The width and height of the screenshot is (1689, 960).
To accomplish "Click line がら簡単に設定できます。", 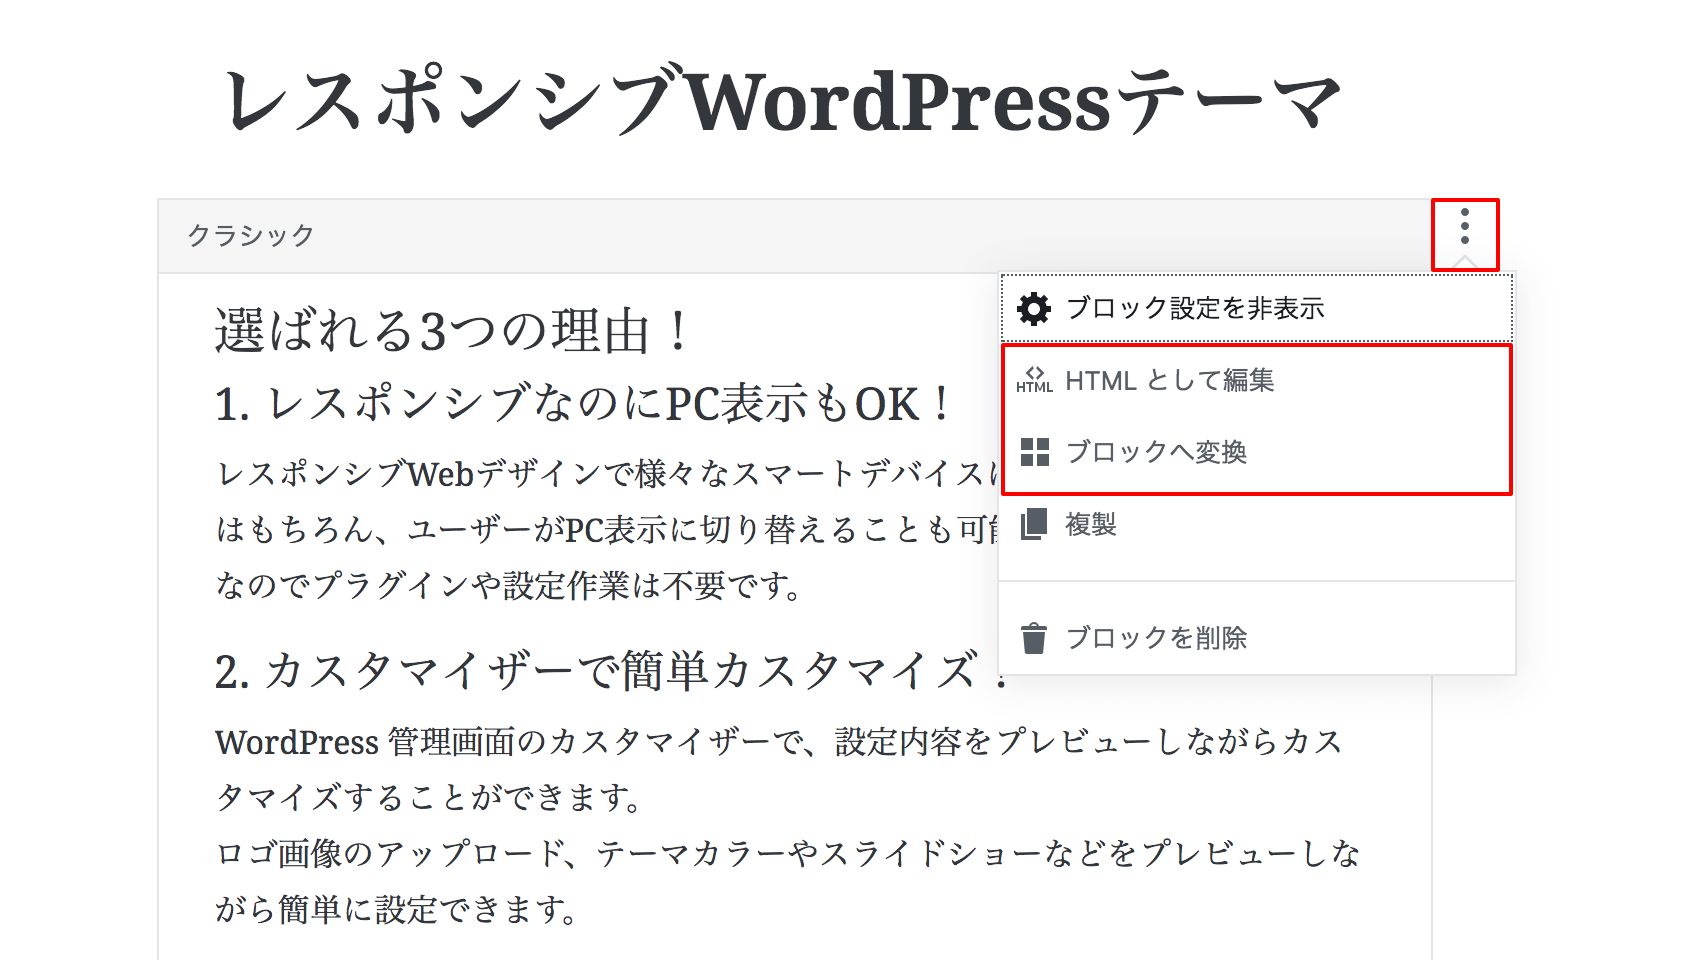I will point(396,910).
